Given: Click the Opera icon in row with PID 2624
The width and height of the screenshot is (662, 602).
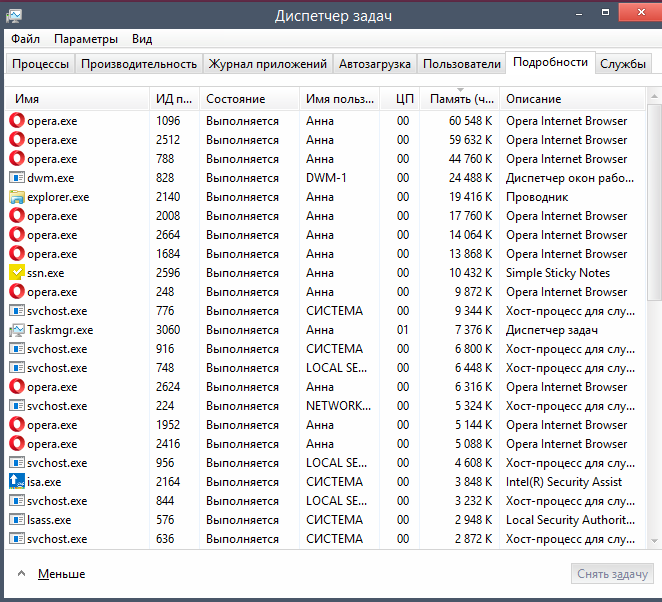Looking at the screenshot, I should (17, 386).
